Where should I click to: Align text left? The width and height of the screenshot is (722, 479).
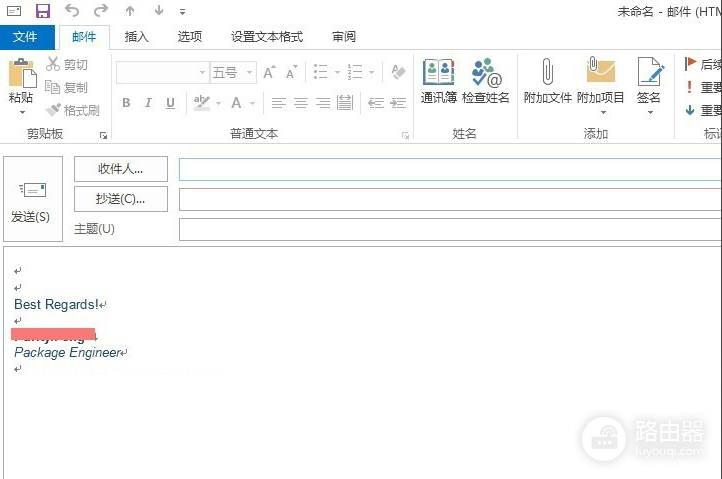coord(279,103)
